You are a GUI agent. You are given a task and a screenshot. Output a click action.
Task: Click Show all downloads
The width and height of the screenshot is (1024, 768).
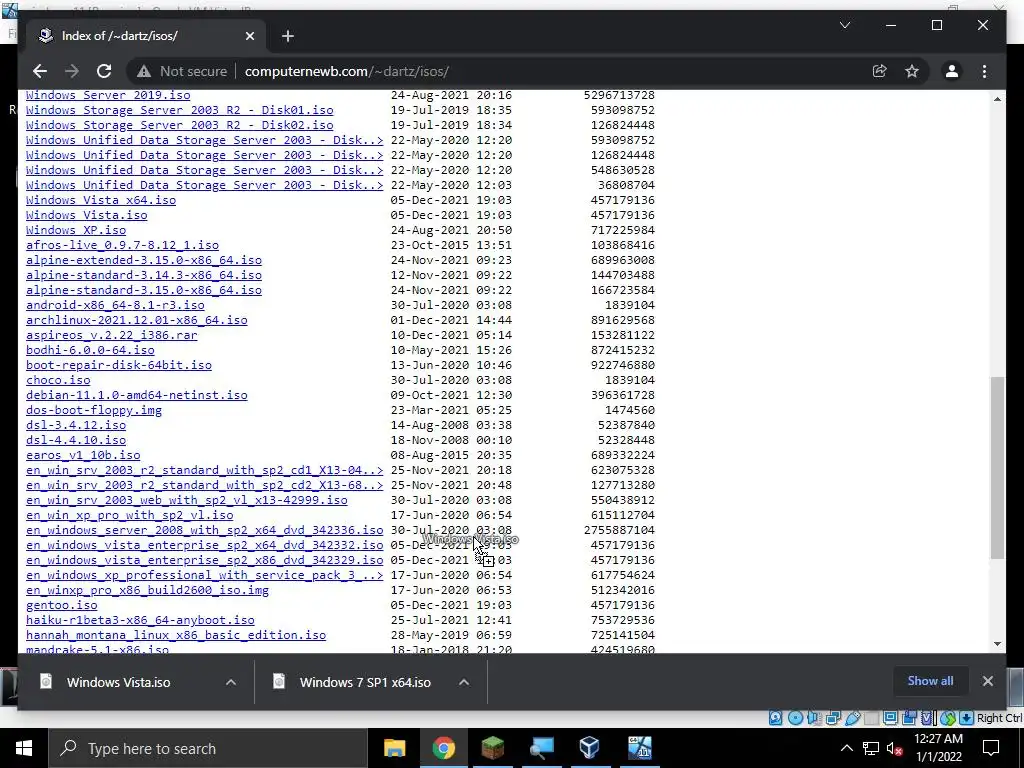930,680
